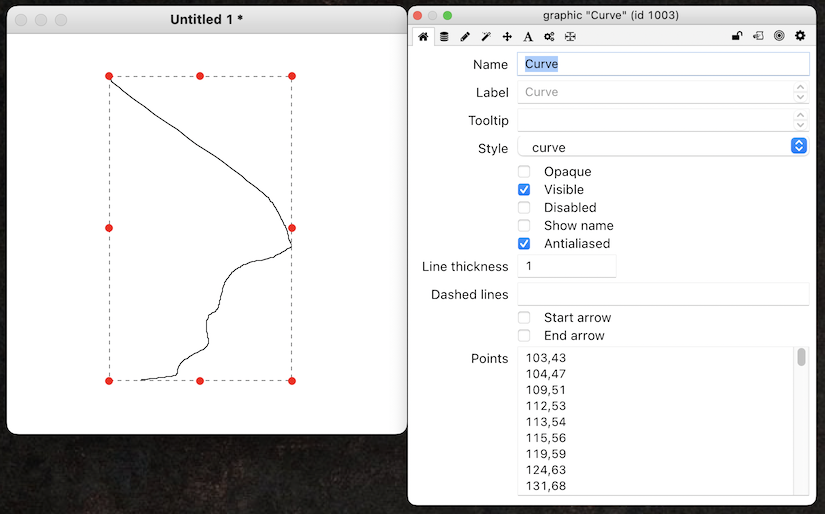
Task: Open the Effects magic wand tab
Action: point(486,36)
